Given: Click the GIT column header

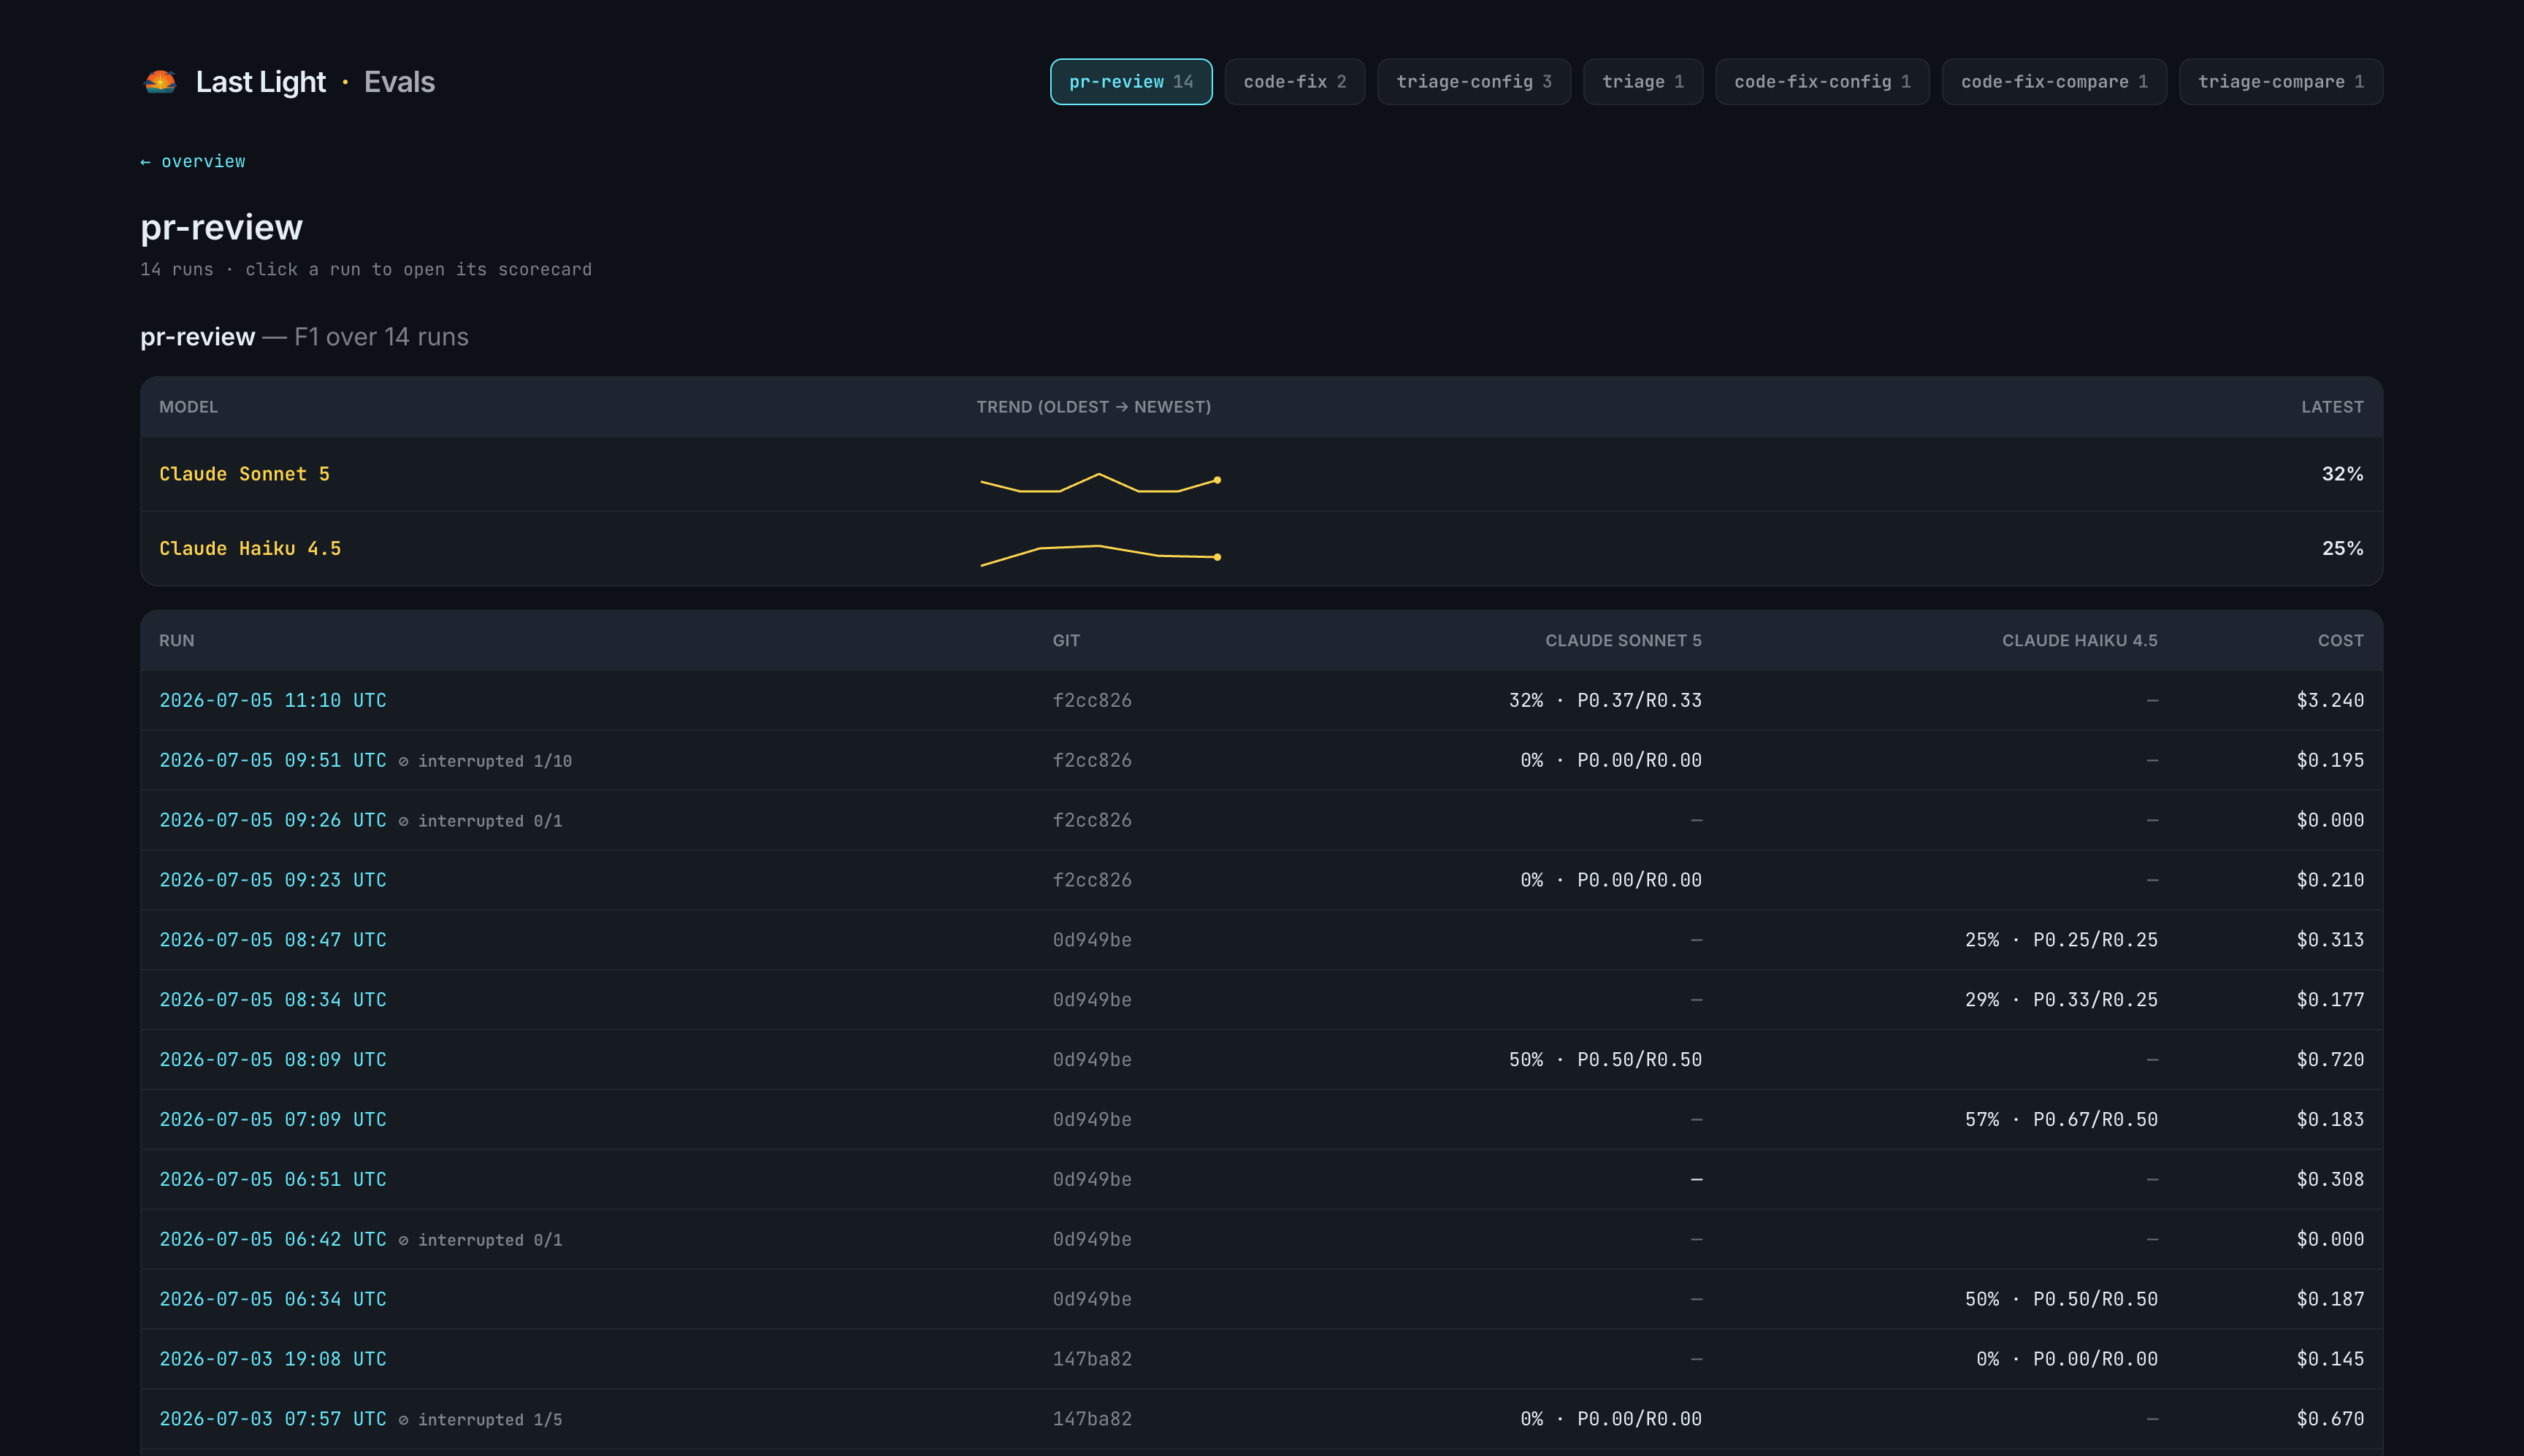Looking at the screenshot, I should [1066, 641].
